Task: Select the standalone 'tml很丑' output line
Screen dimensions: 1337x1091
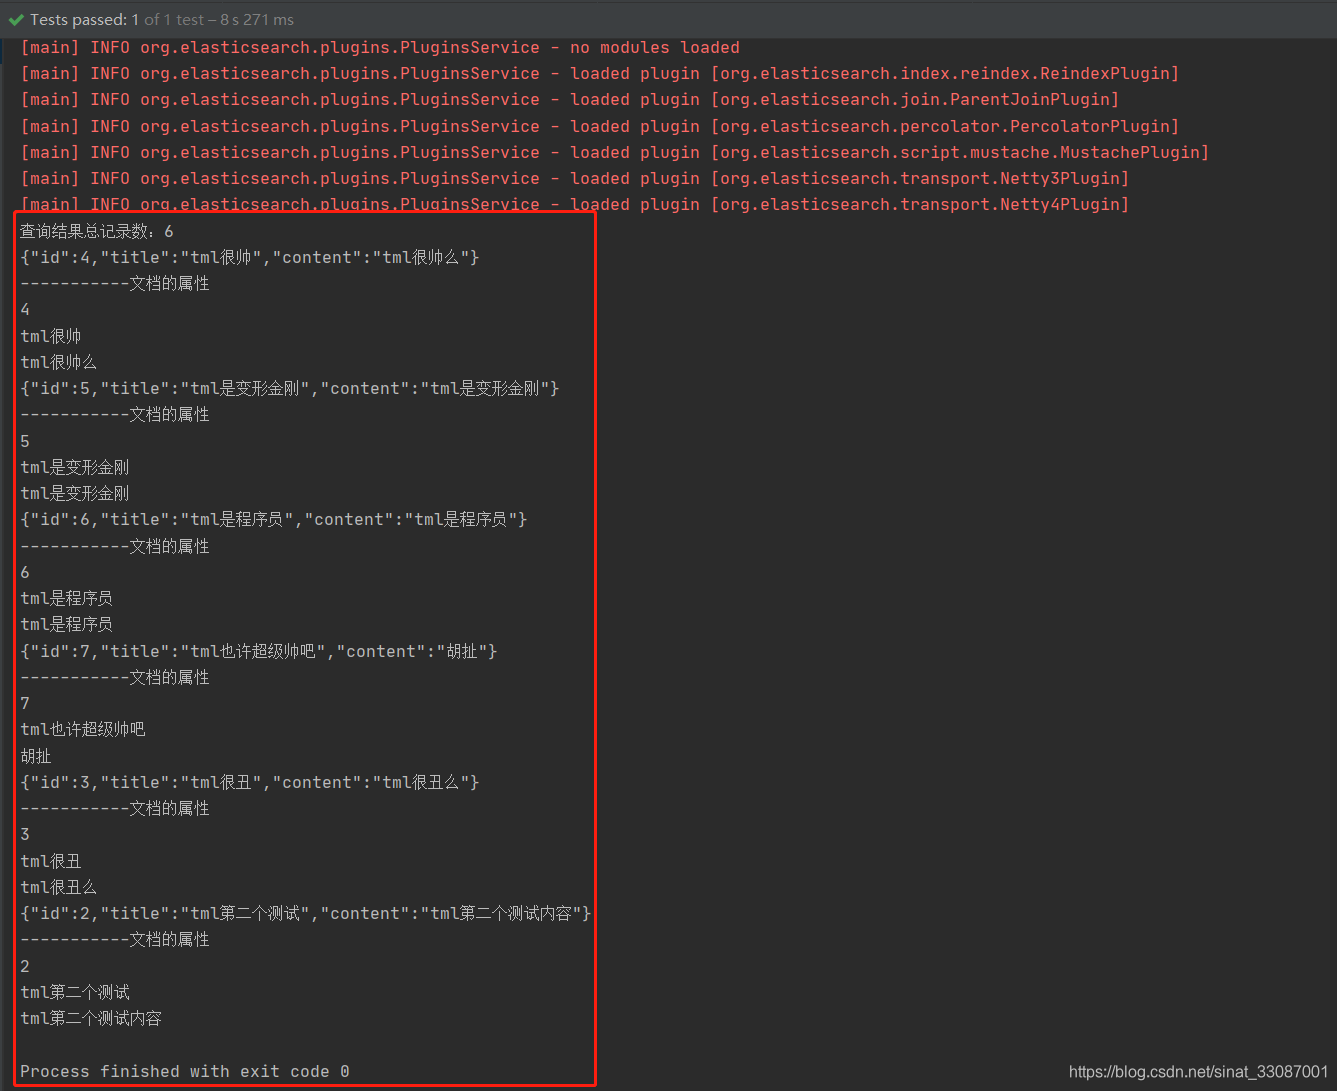Action: [51, 861]
